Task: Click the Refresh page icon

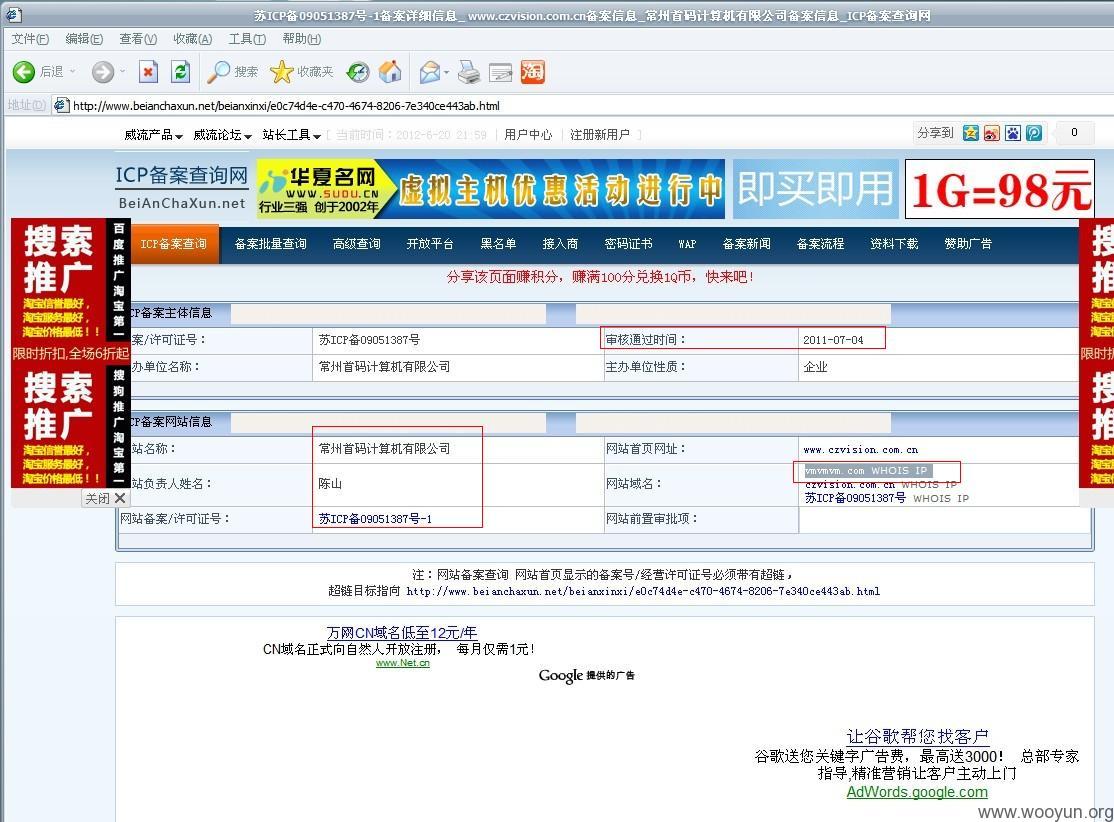Action: click(180, 72)
